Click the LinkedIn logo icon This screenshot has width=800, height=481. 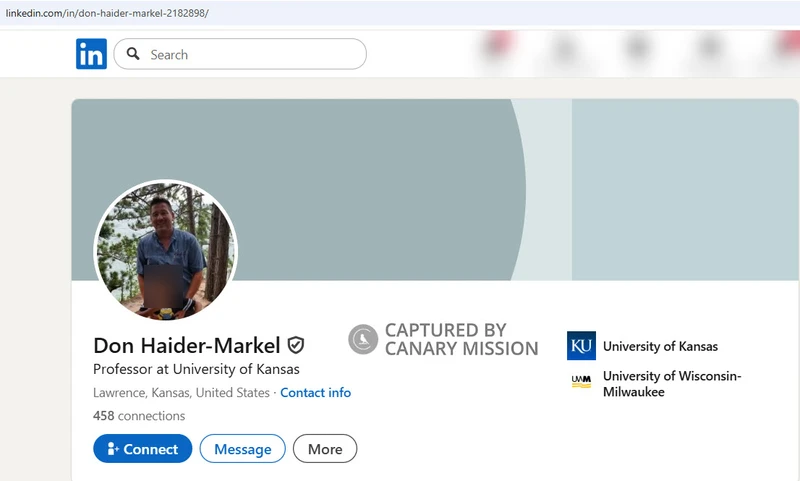(x=91, y=54)
